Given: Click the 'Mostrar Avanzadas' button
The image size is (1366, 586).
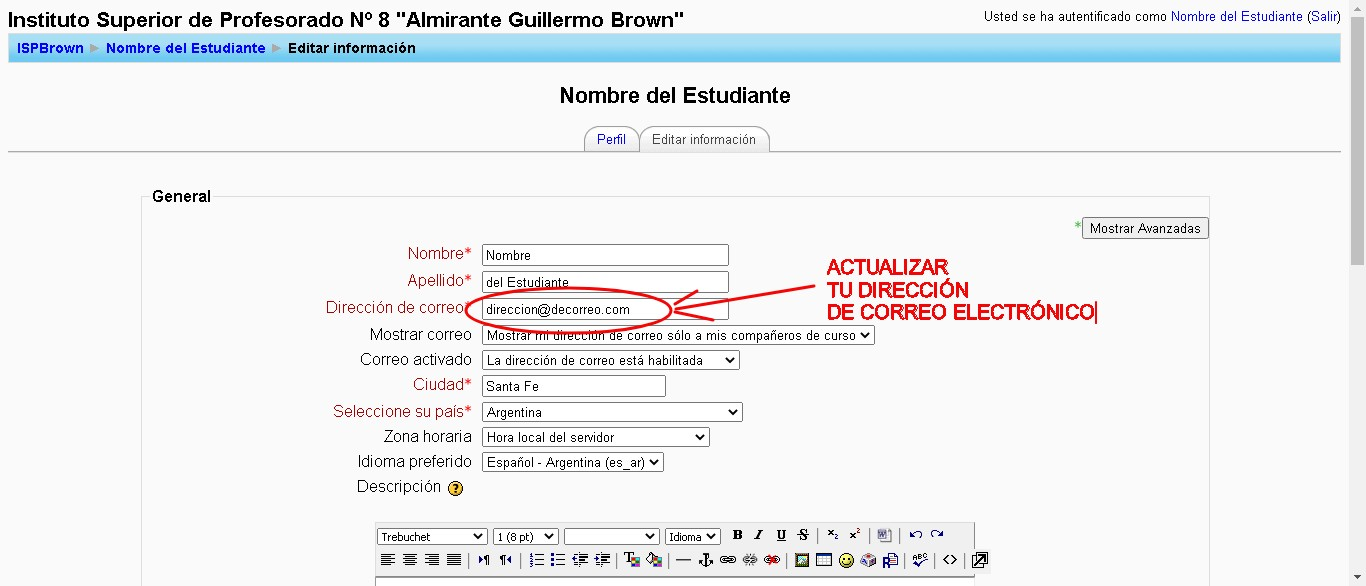Looking at the screenshot, I should [1145, 229].
